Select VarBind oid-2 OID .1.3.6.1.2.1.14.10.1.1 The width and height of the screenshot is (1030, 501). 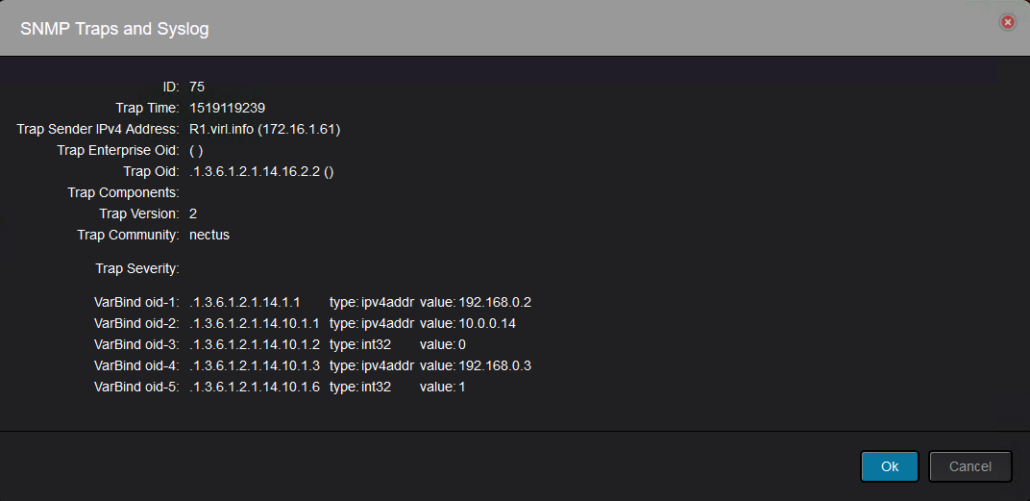[254, 324]
